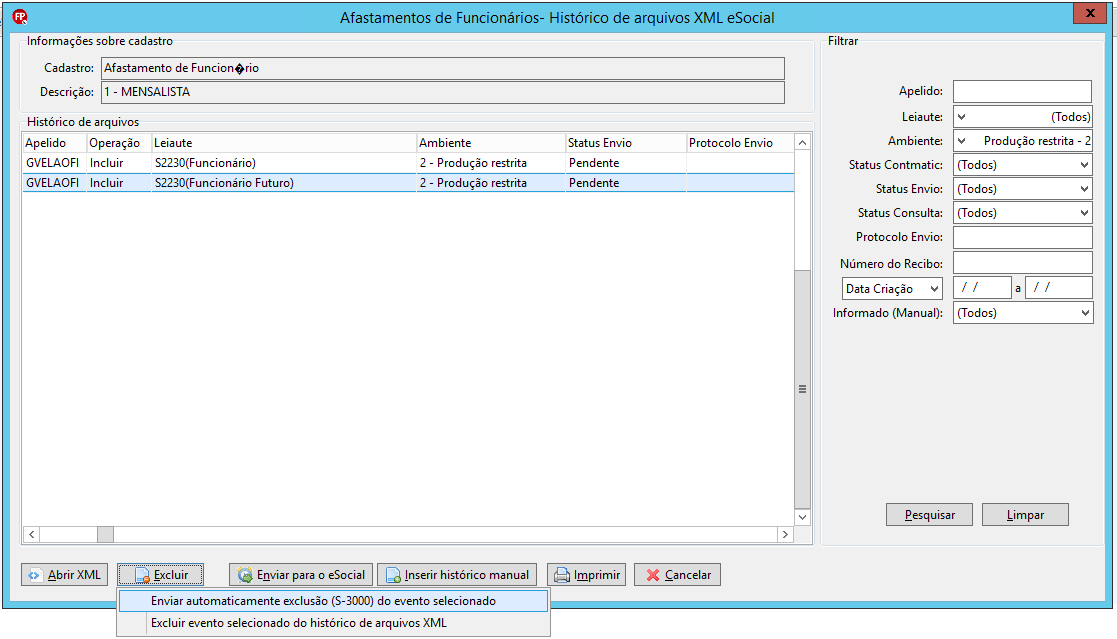Expand the Data Criação date type dropdown
This screenshot has width=1117, height=639.
[892, 289]
